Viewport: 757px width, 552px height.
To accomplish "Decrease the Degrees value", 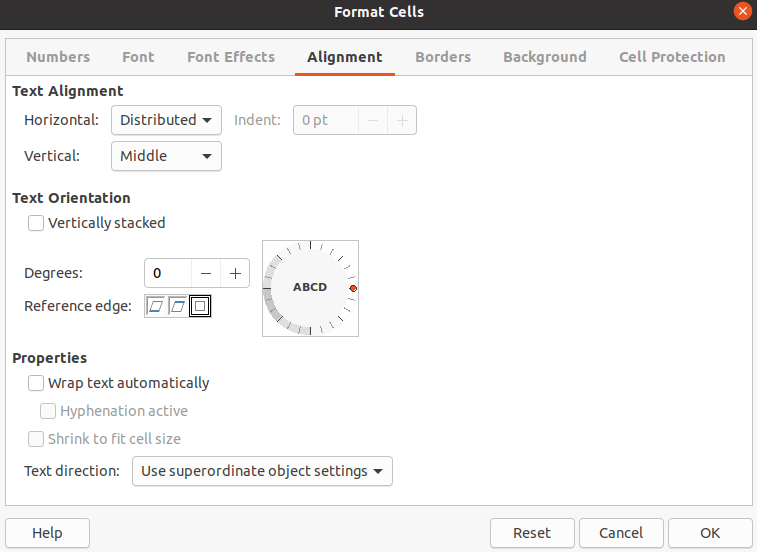I will 206,273.
